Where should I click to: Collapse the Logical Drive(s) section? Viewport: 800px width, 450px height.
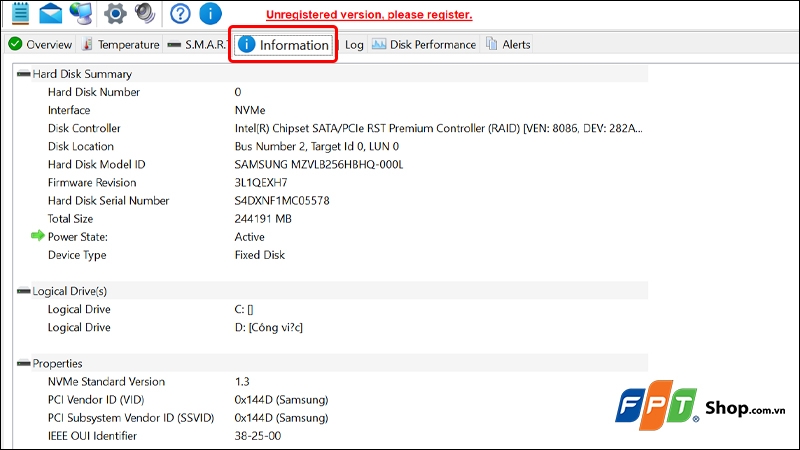coord(23,291)
